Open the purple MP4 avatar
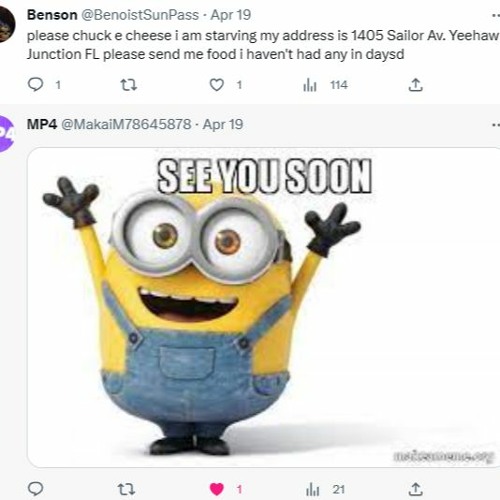Viewport: 500px width, 500px height. click(6, 133)
